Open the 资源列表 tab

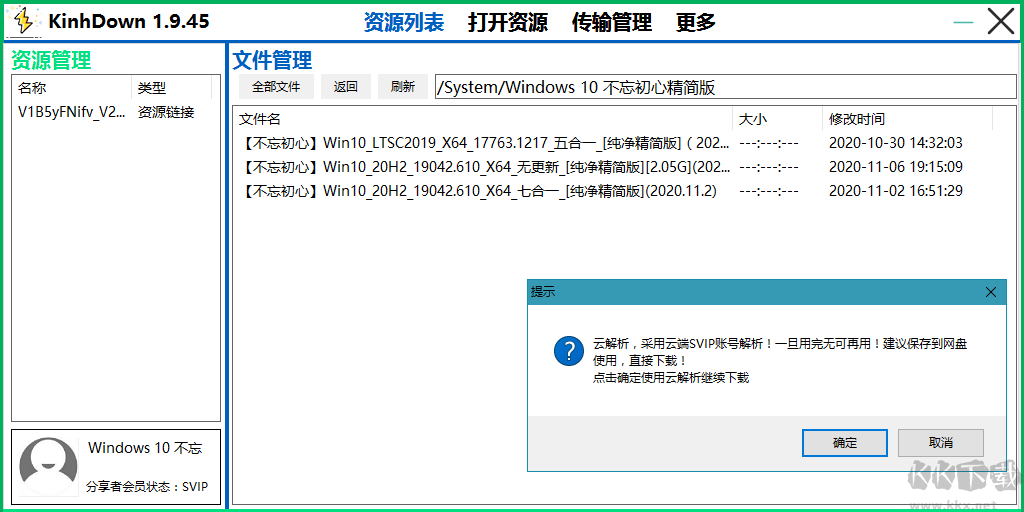(404, 22)
